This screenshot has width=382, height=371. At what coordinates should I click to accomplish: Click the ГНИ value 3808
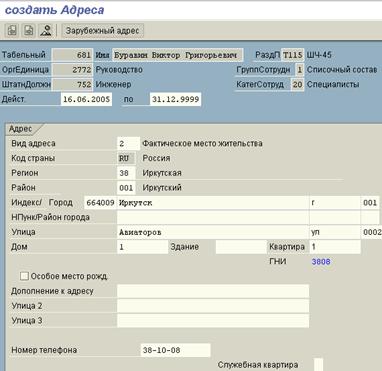[321, 262]
